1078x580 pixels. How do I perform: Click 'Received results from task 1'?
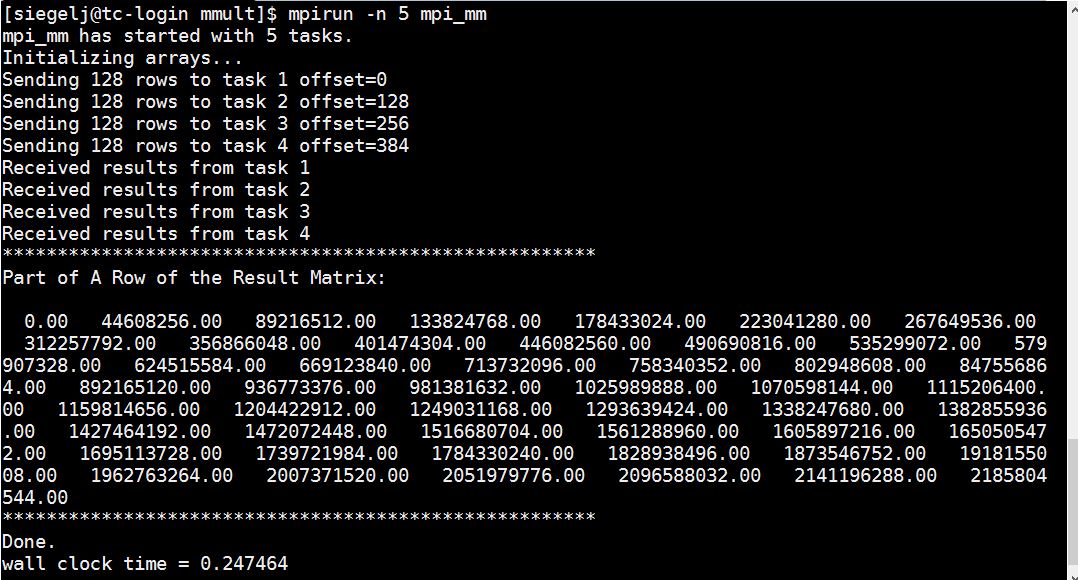click(156, 168)
